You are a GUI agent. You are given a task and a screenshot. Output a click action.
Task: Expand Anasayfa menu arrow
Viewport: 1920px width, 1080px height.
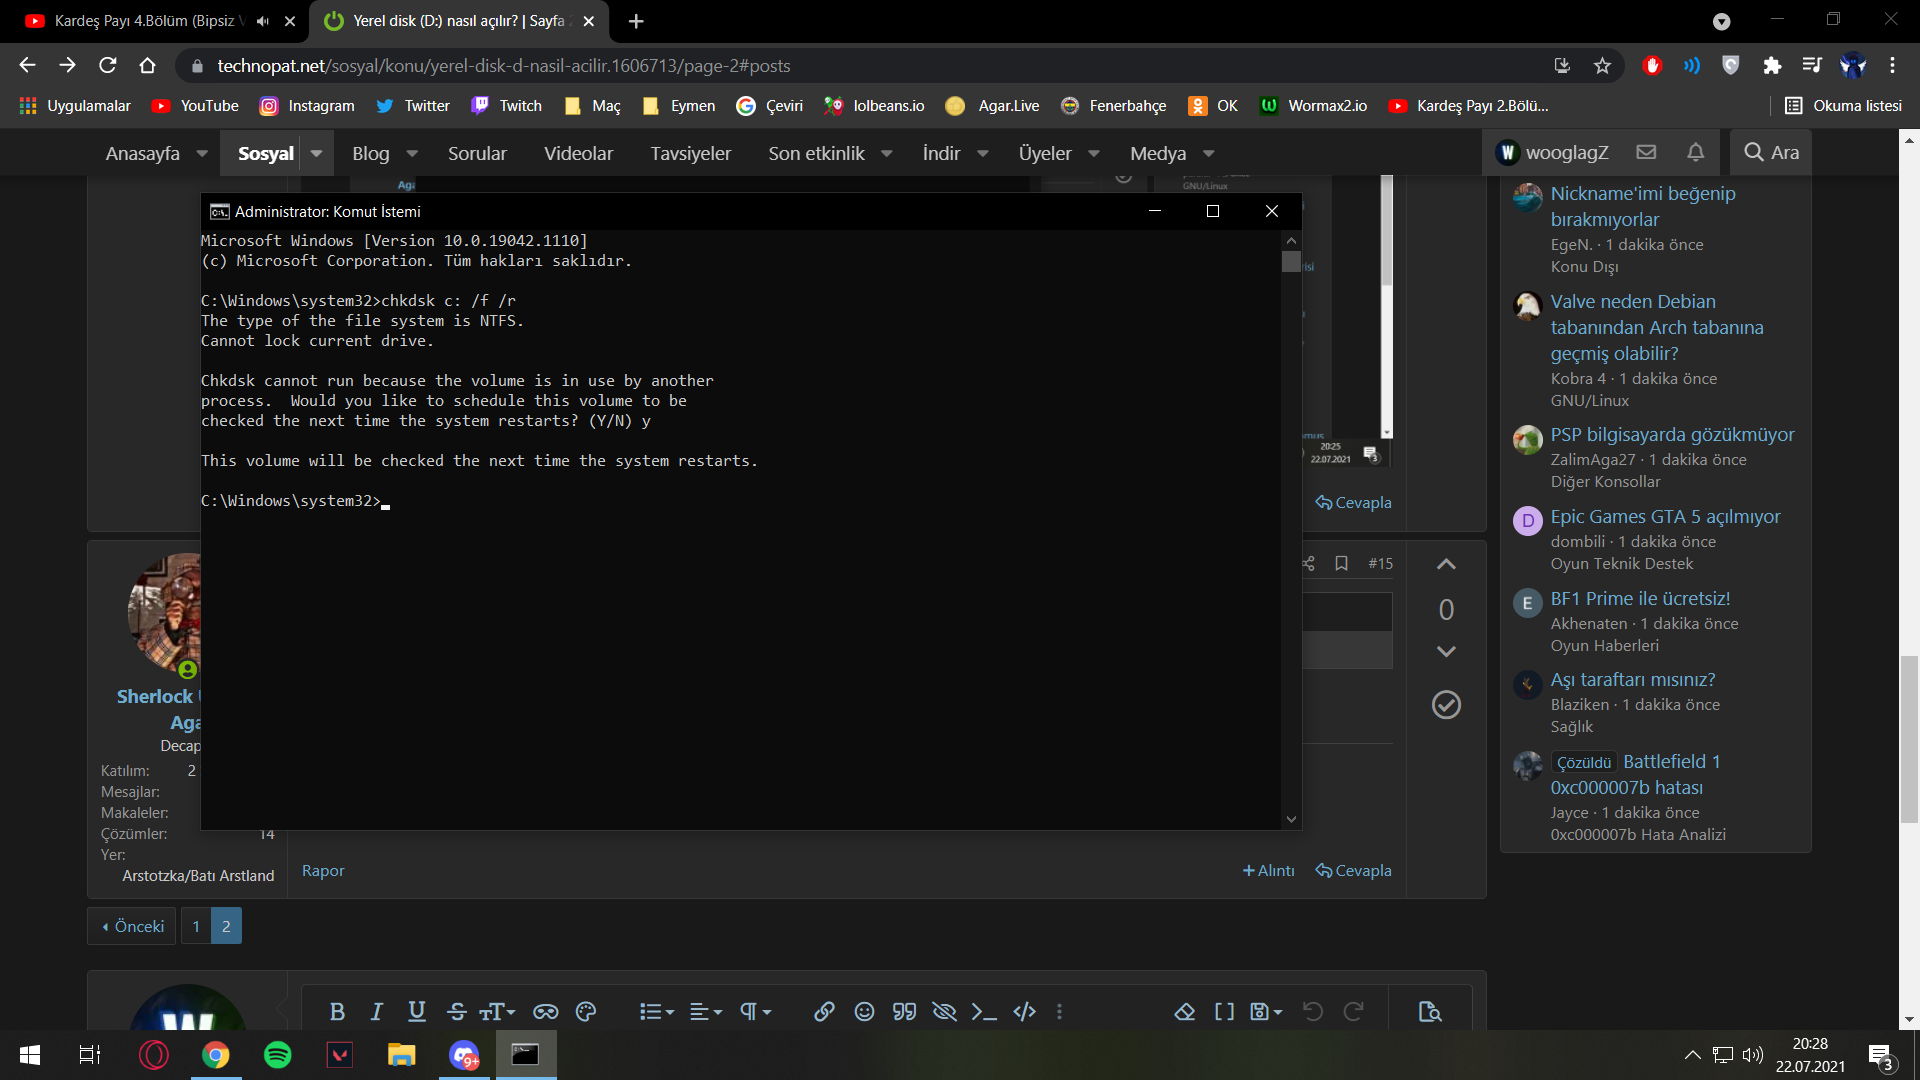coord(202,154)
